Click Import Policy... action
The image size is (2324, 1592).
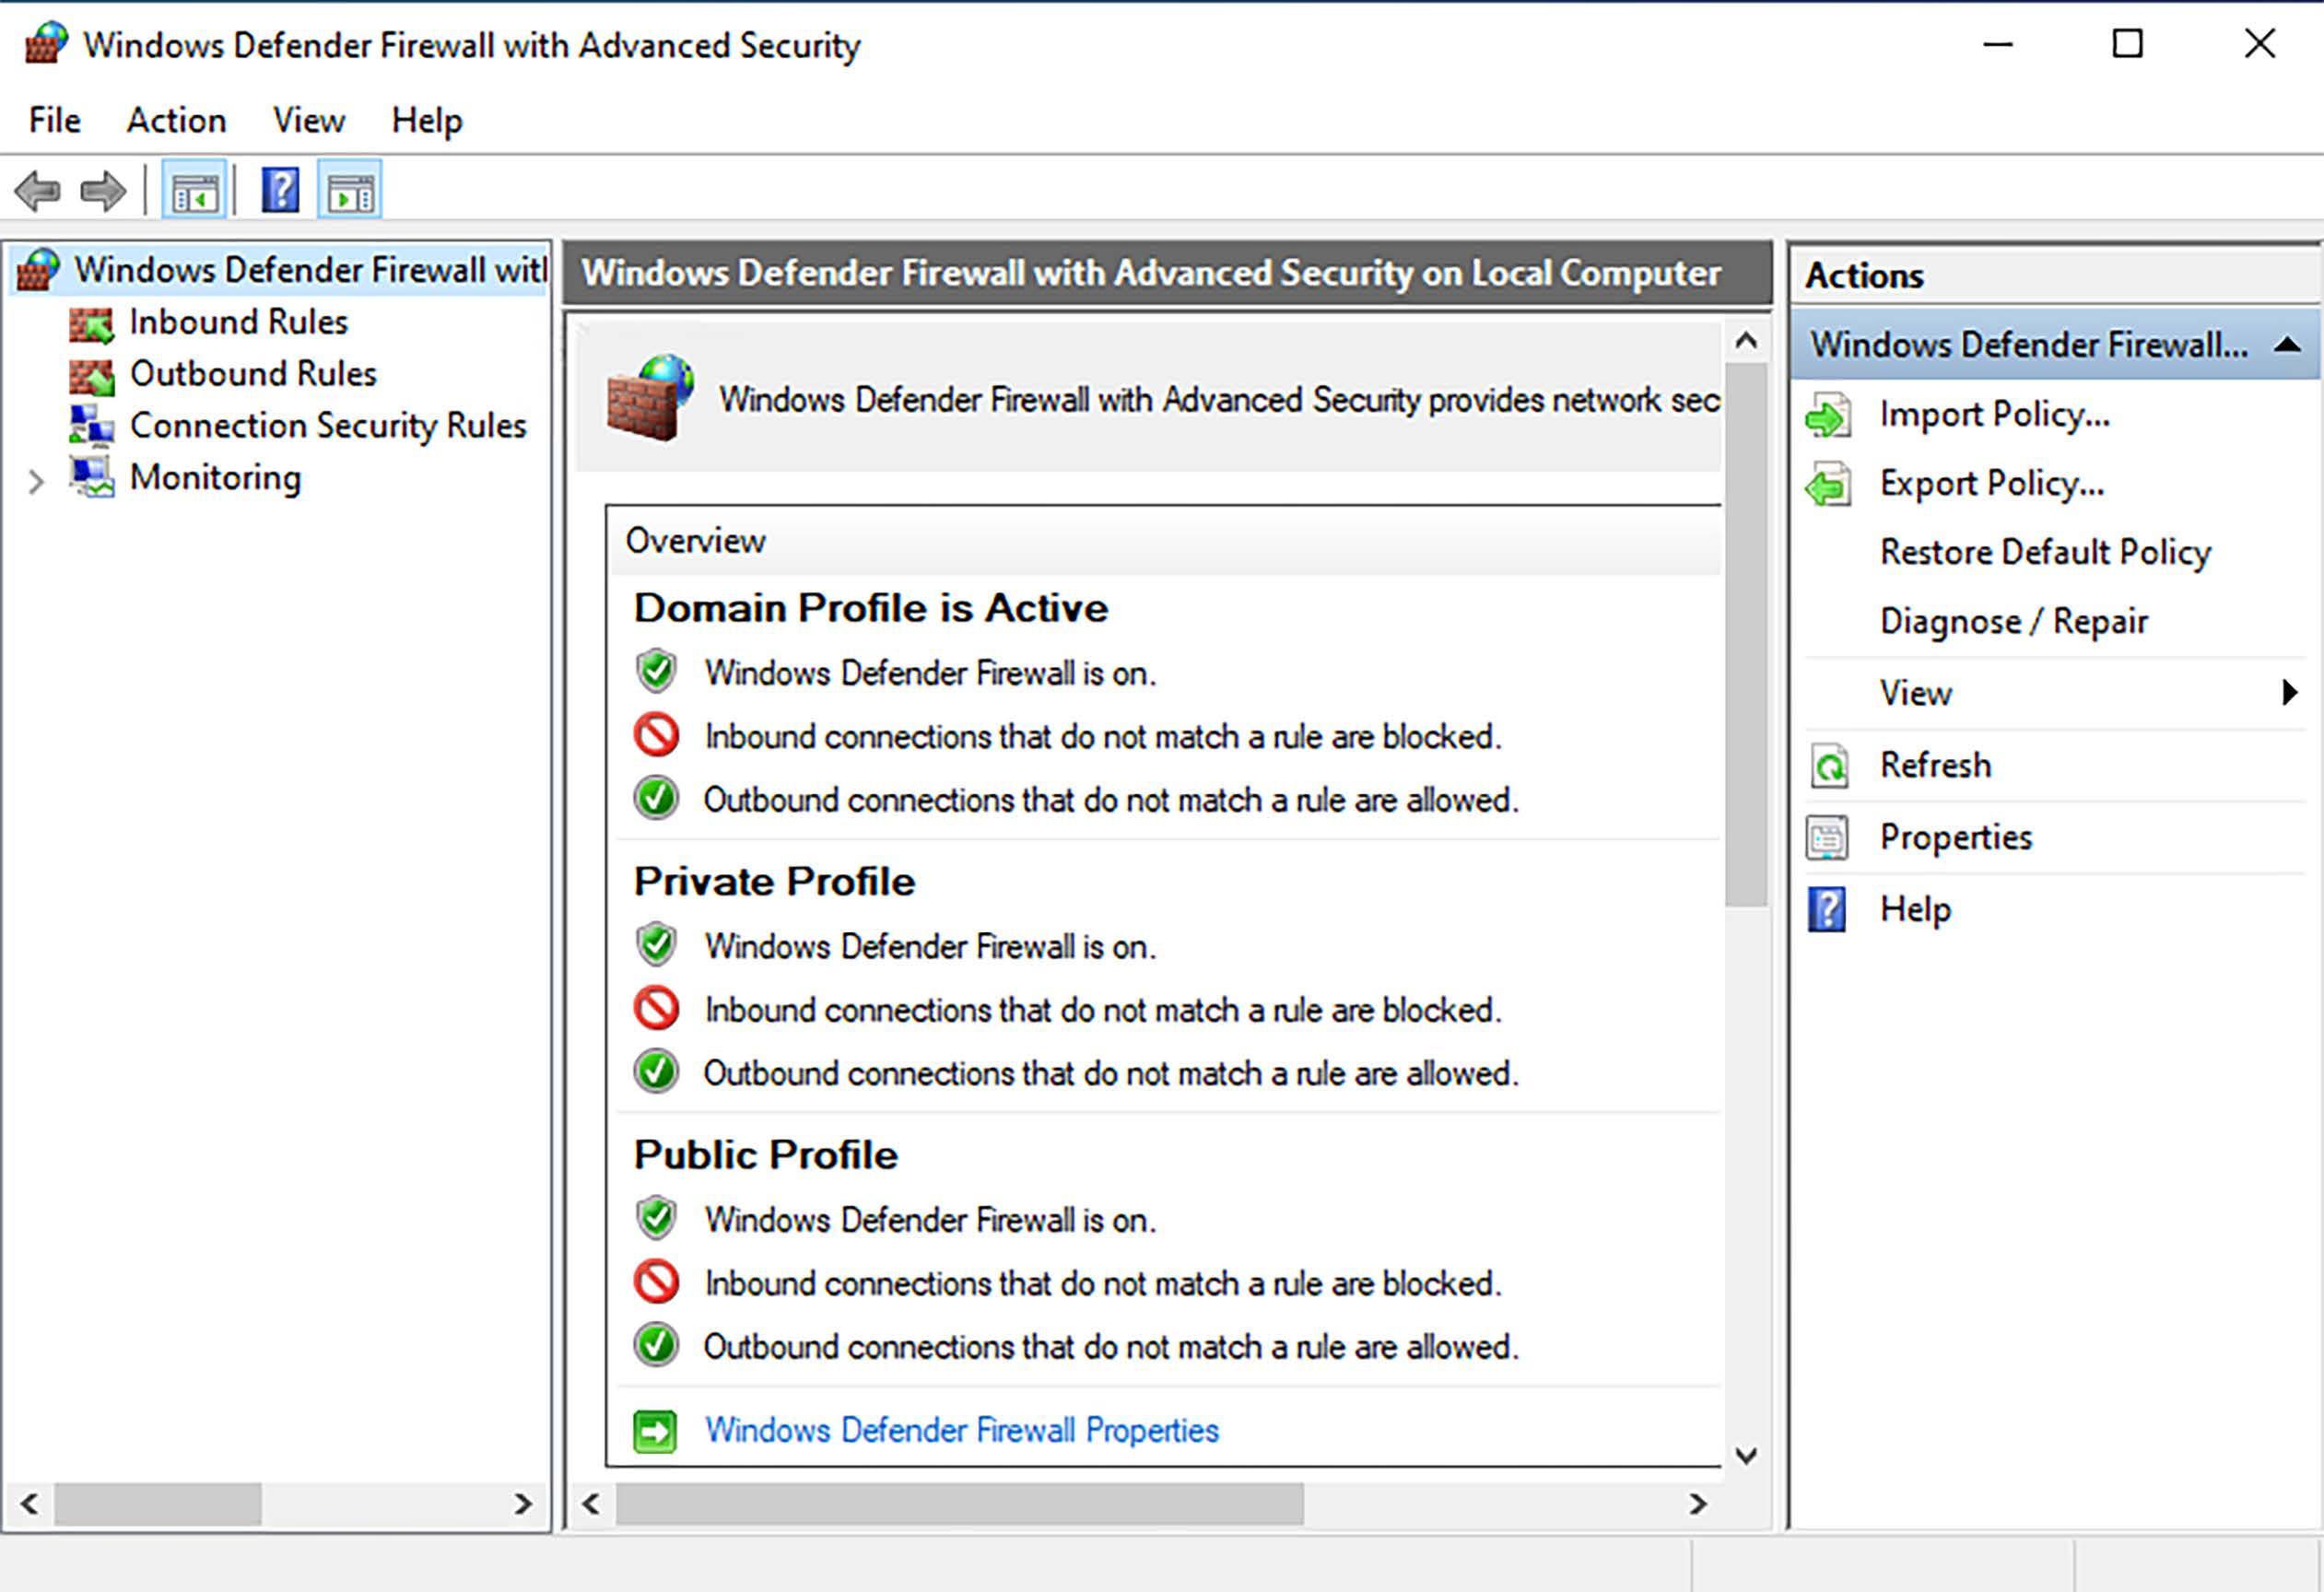click(1995, 415)
